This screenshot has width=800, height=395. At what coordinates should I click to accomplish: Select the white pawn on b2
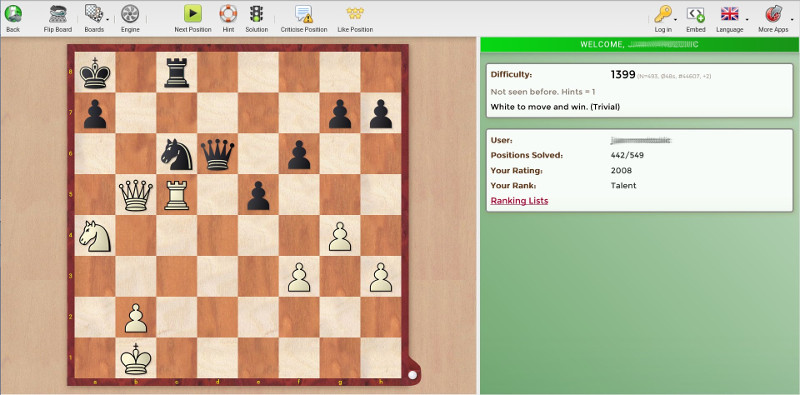(x=136, y=317)
